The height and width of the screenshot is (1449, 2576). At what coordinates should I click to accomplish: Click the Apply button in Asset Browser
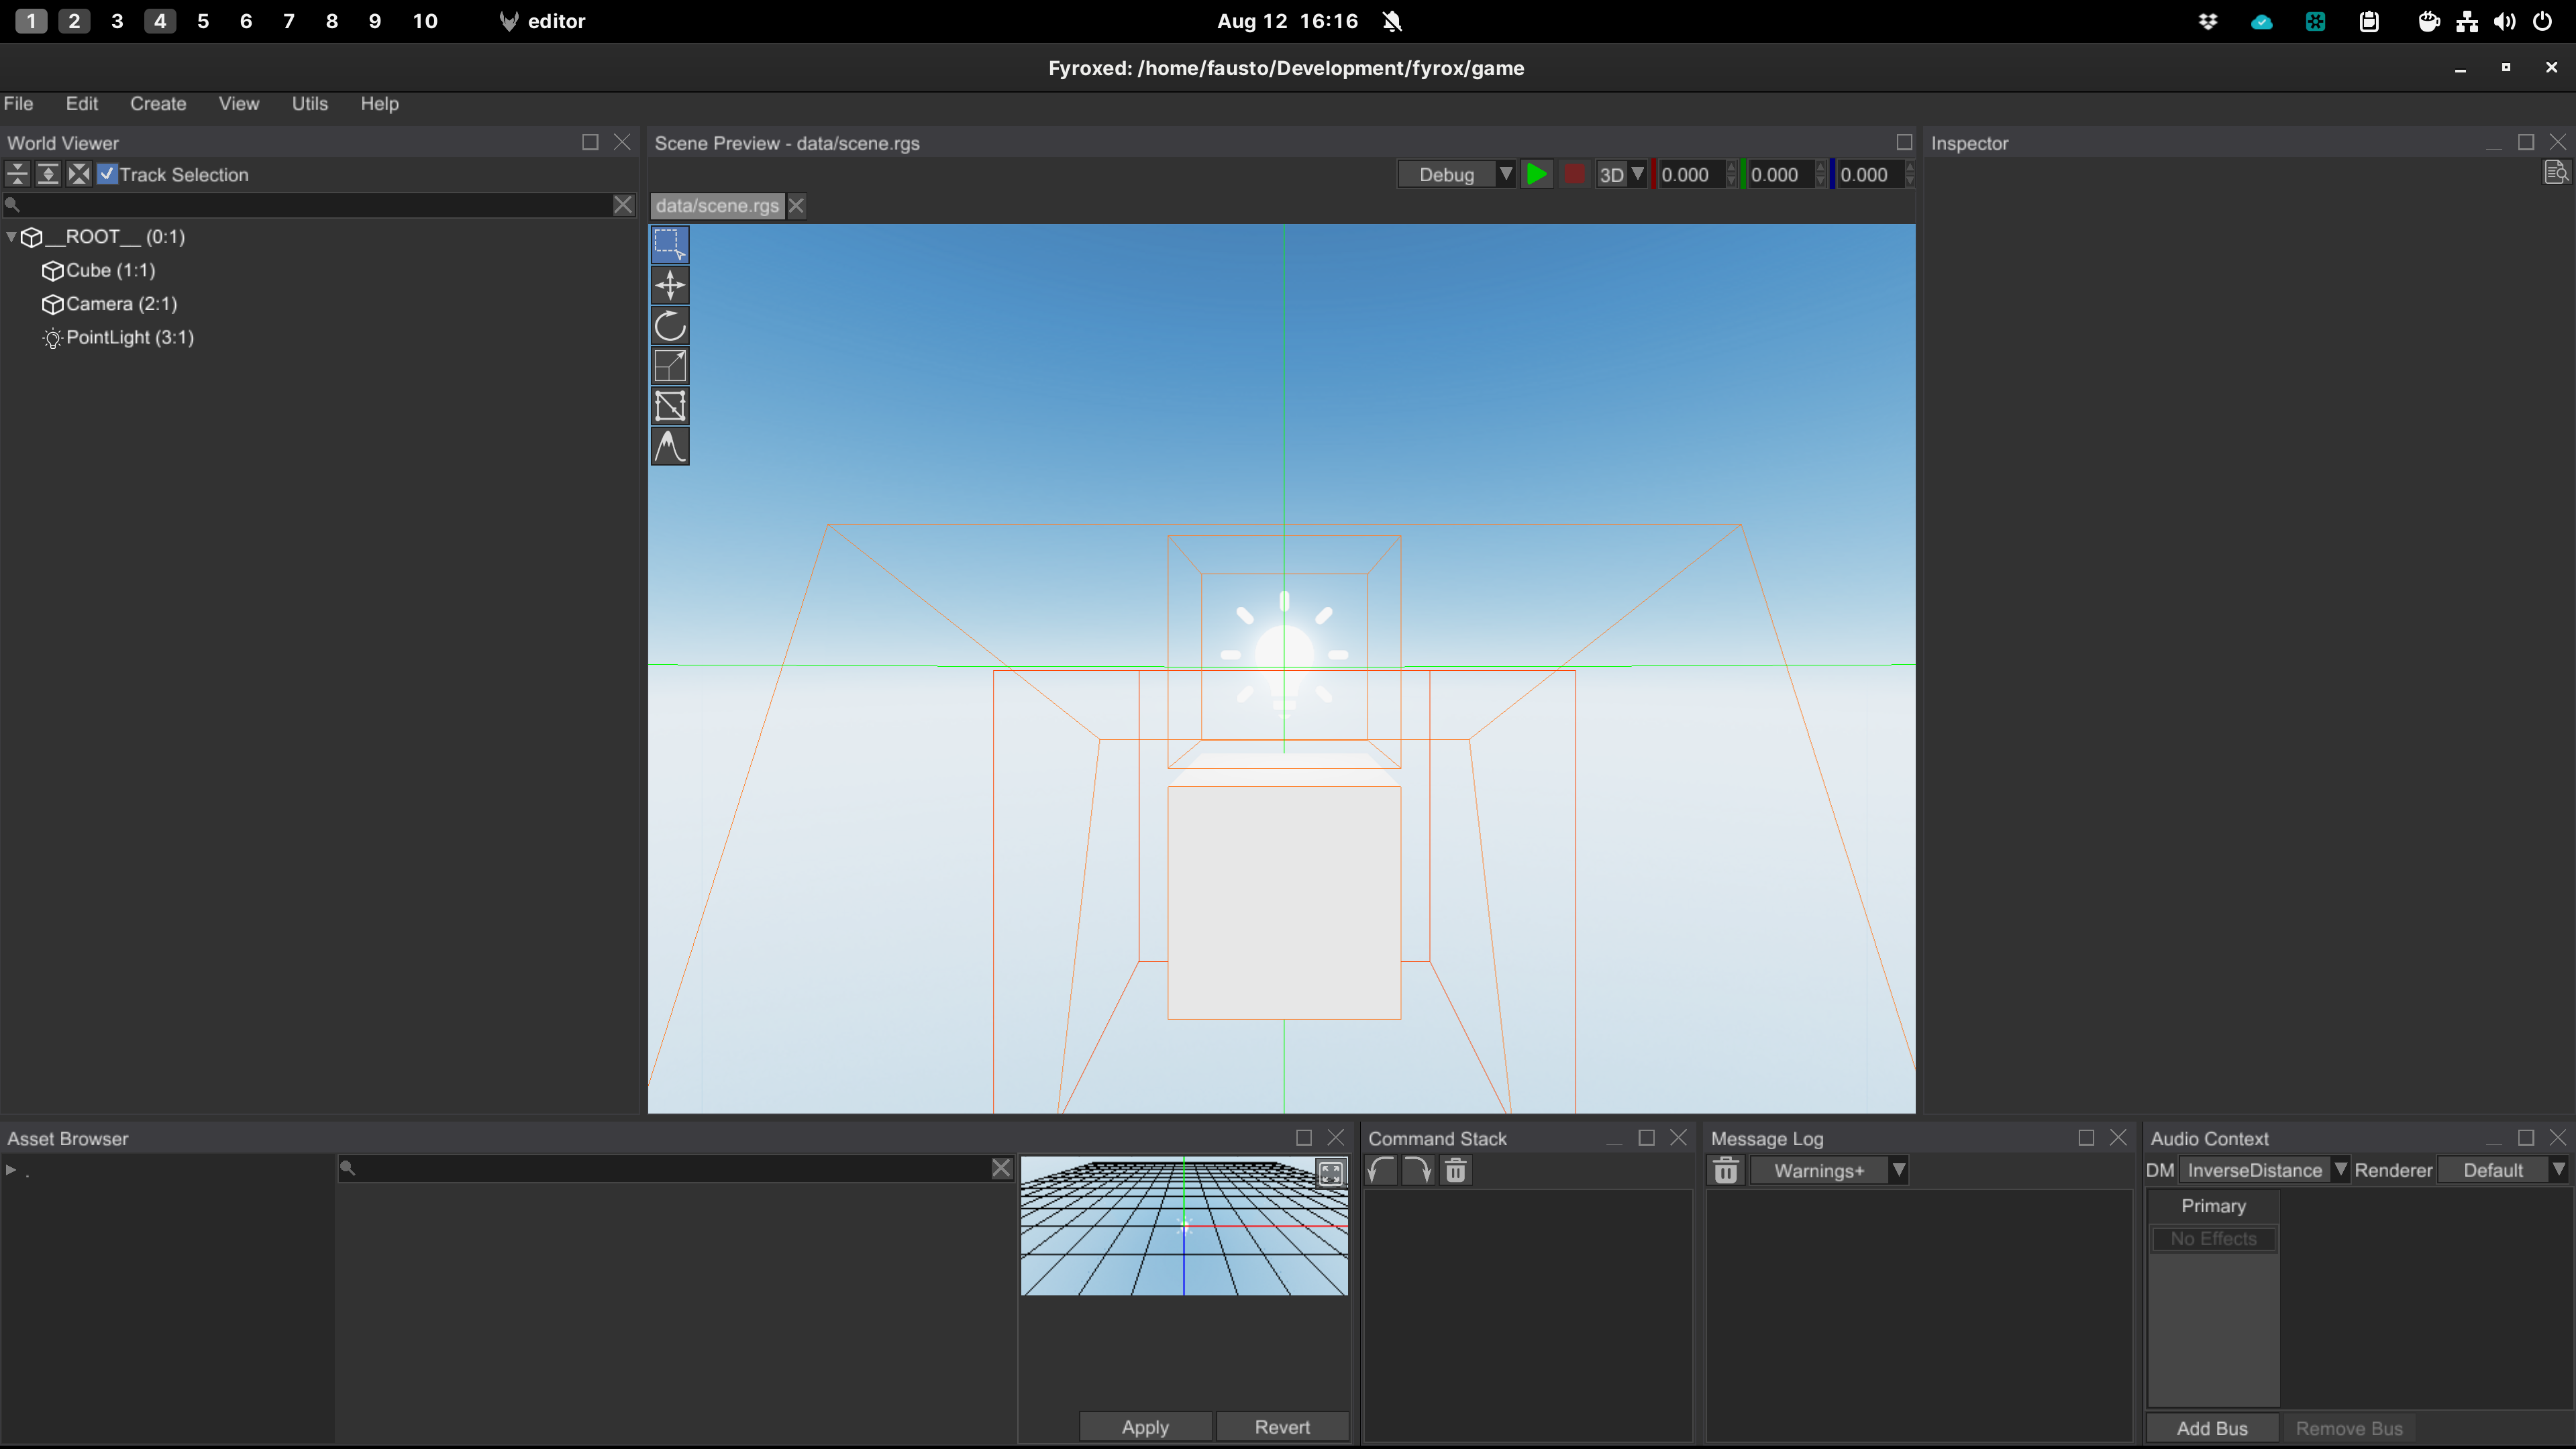1145,1426
